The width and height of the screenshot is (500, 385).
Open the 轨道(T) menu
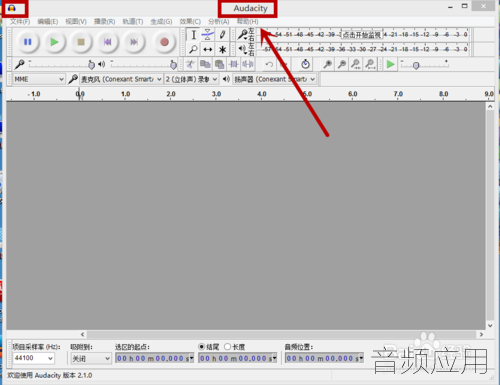pyautogui.click(x=133, y=22)
